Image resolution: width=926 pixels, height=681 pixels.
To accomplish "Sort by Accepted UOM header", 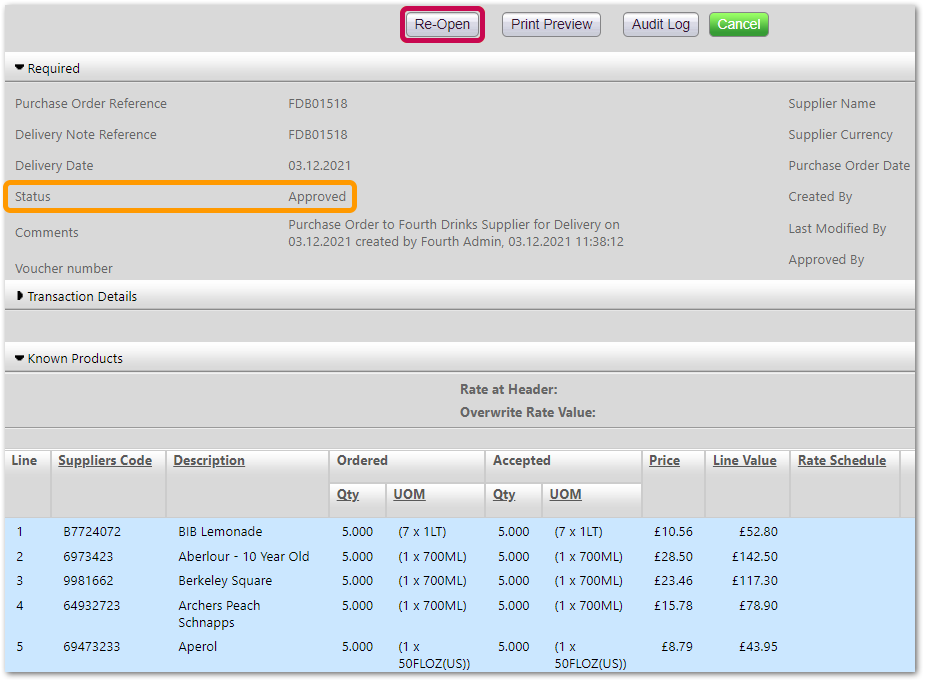I will click(x=565, y=494).
